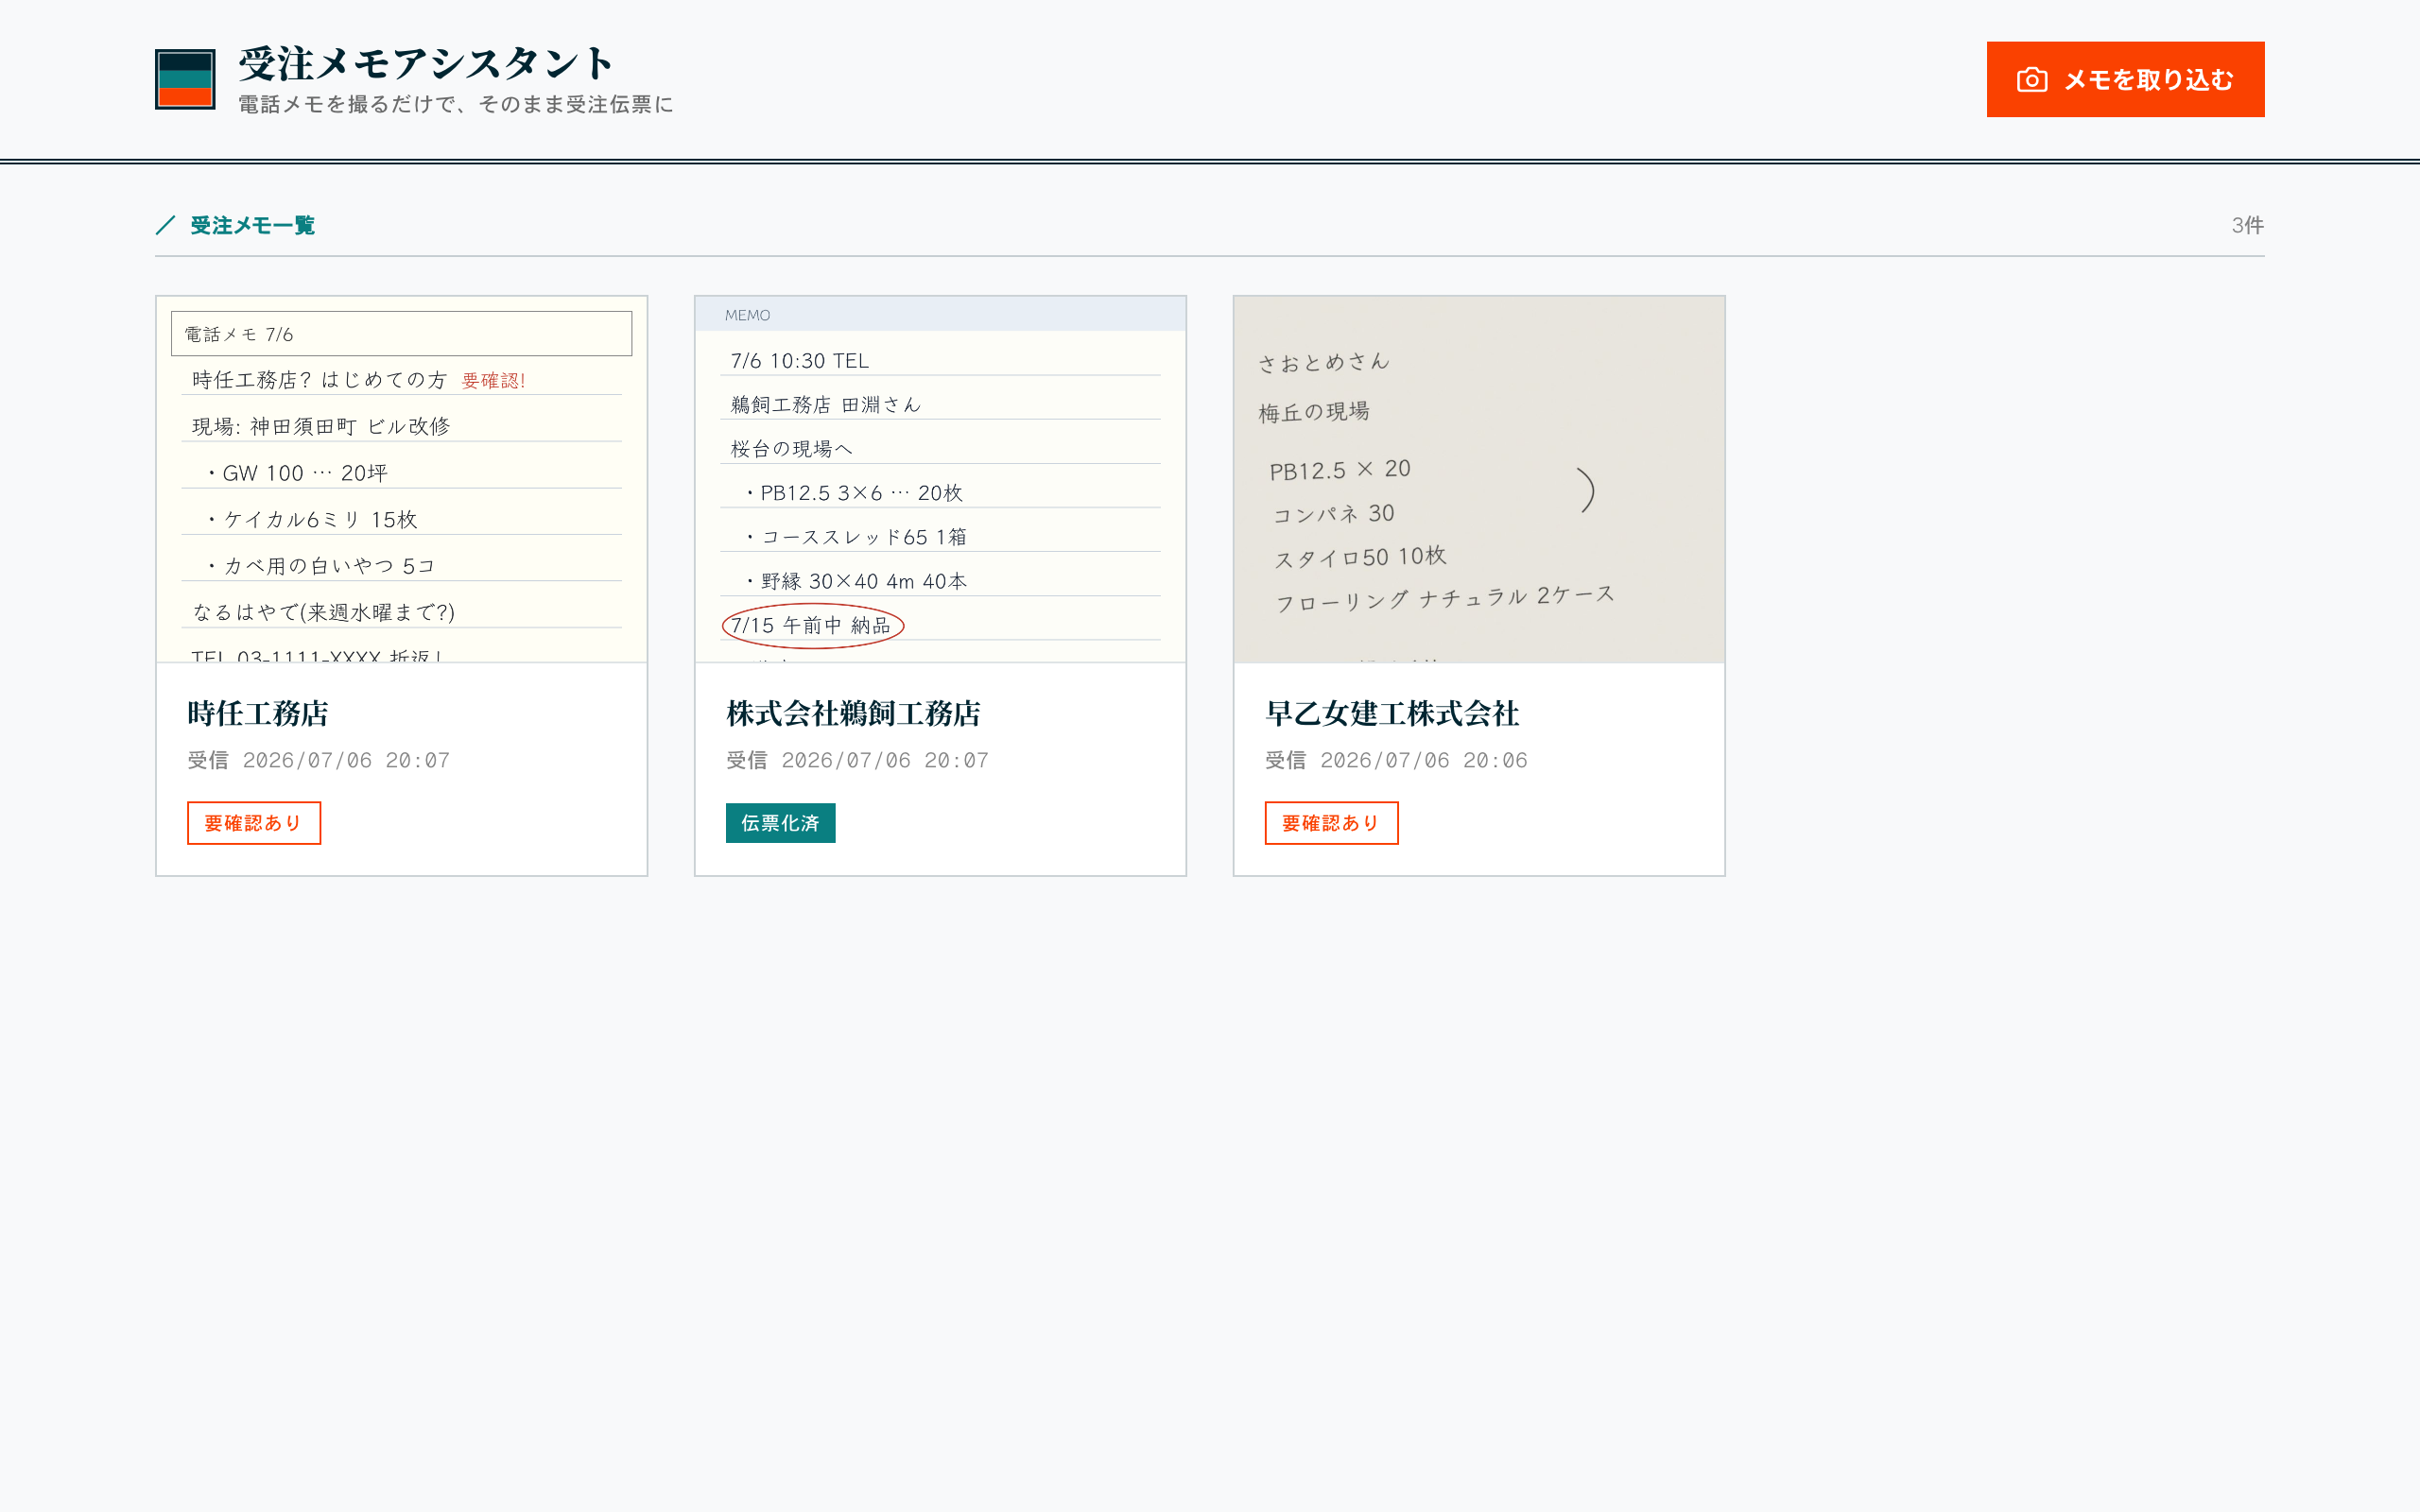Click the ケイカル6ミリ 15枚 line
The image size is (2420, 1512).
coord(312,520)
